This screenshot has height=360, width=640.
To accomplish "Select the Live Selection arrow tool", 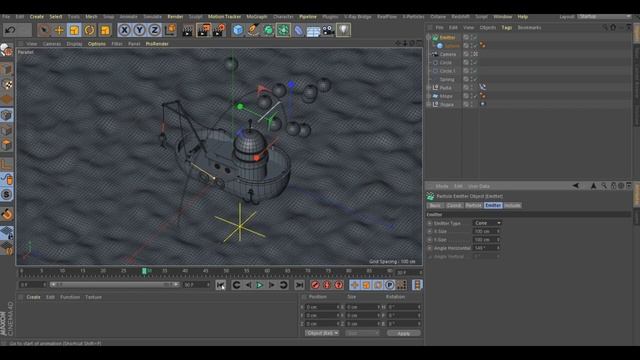I will pyautogui.click(x=44, y=30).
